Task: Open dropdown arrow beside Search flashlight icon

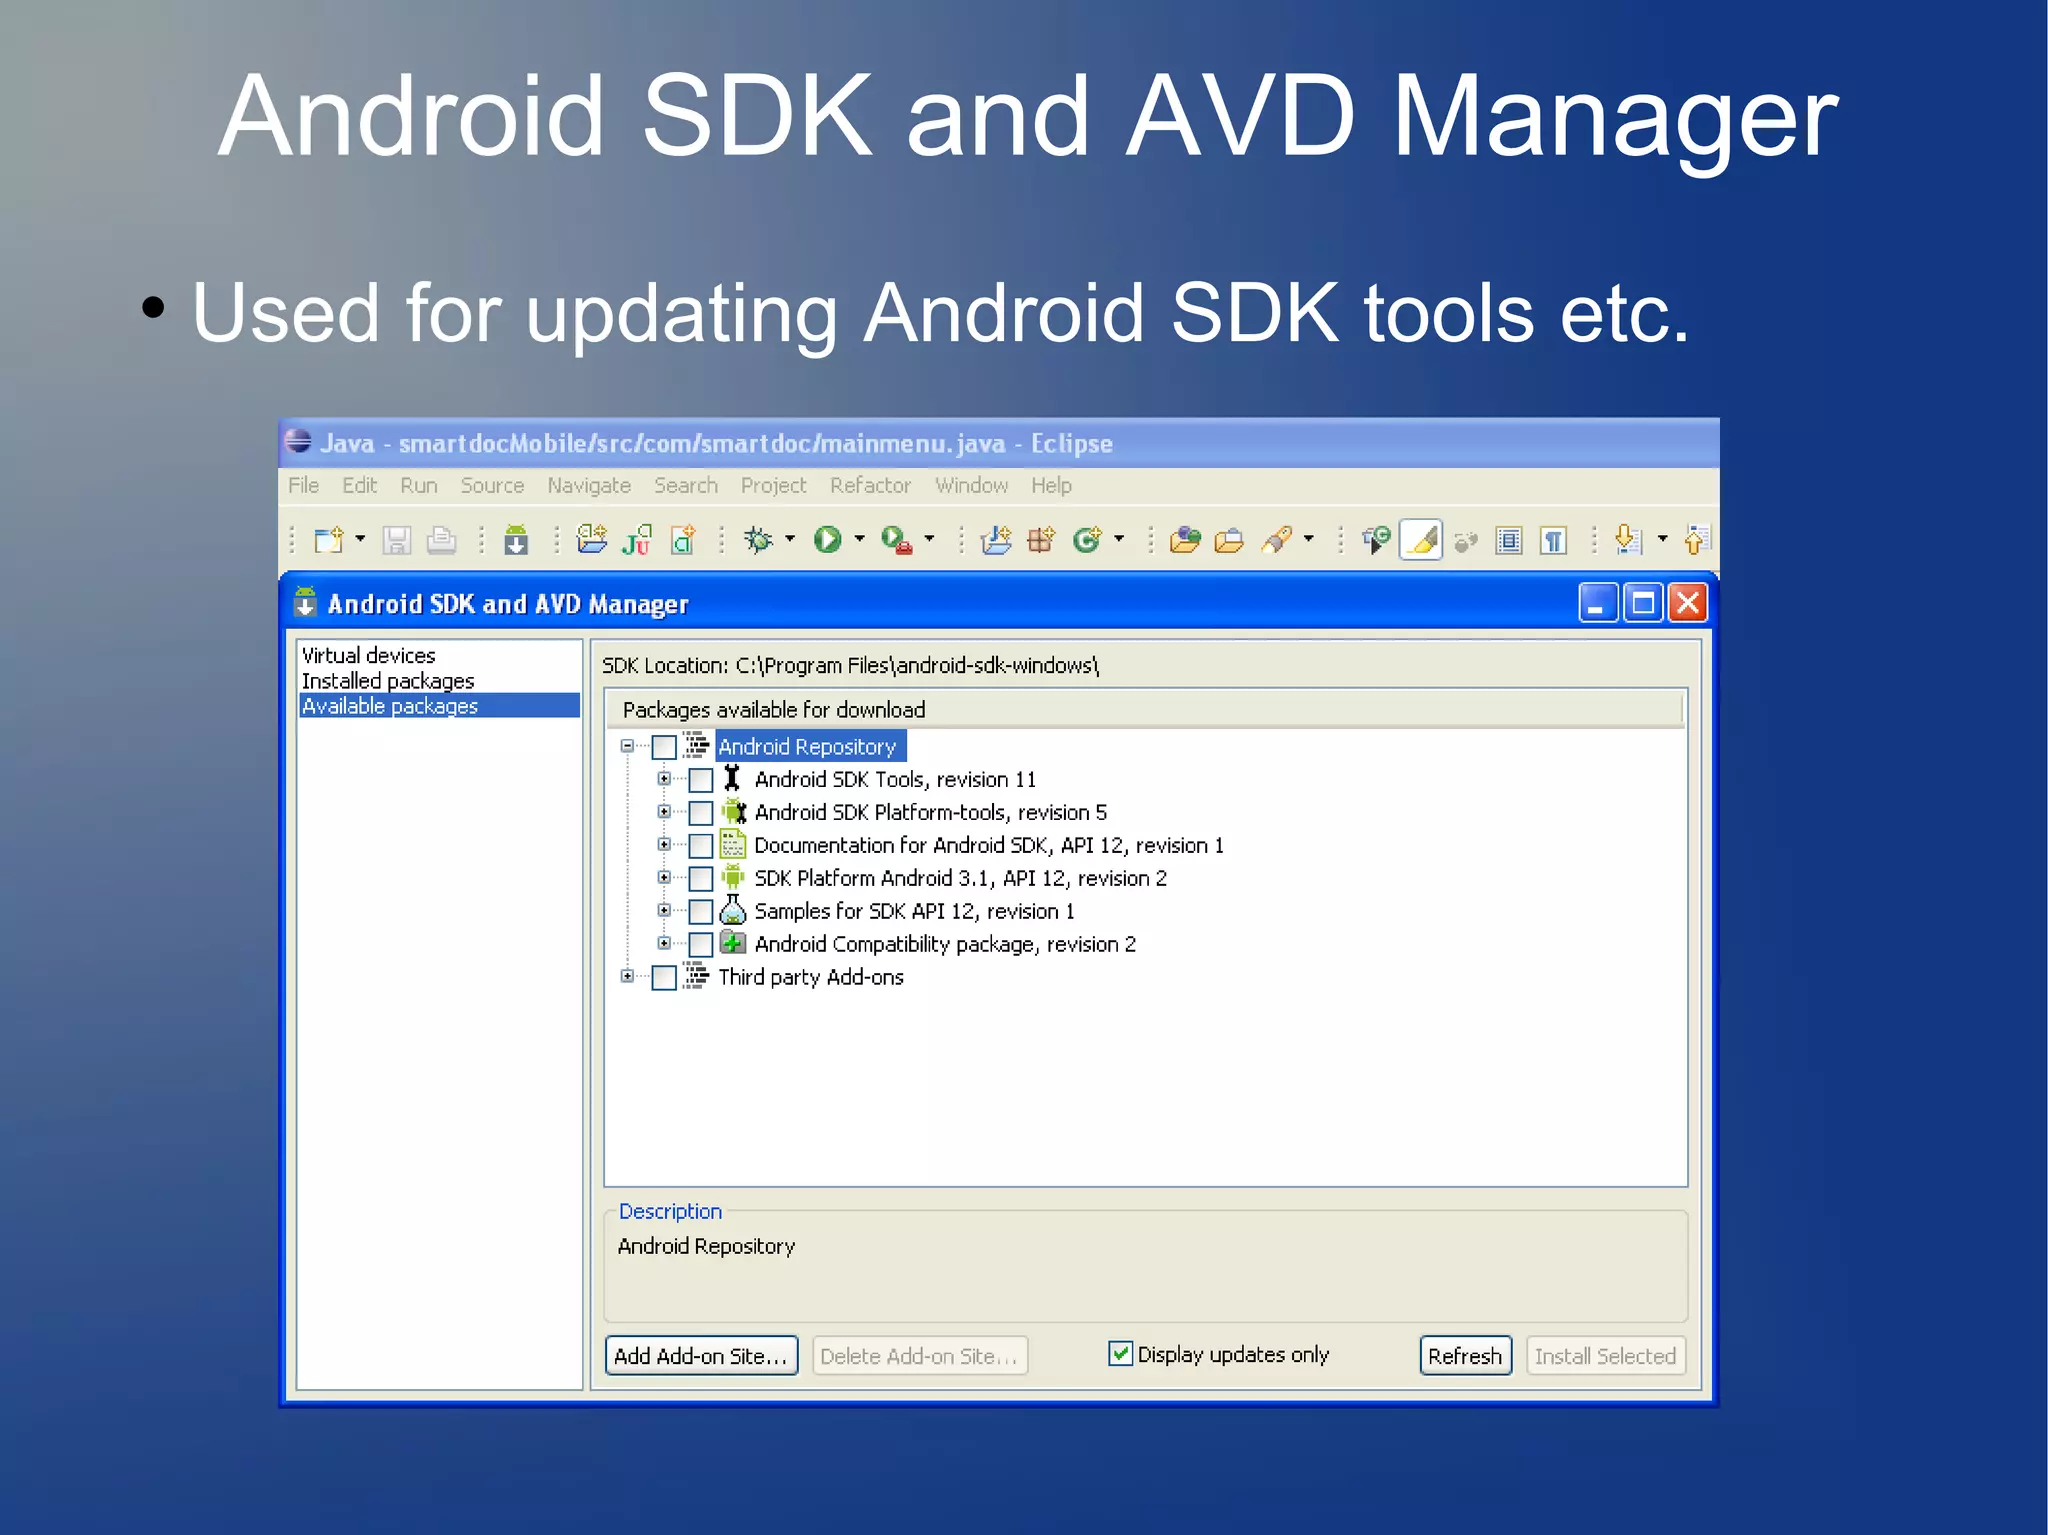Action: (1308, 539)
